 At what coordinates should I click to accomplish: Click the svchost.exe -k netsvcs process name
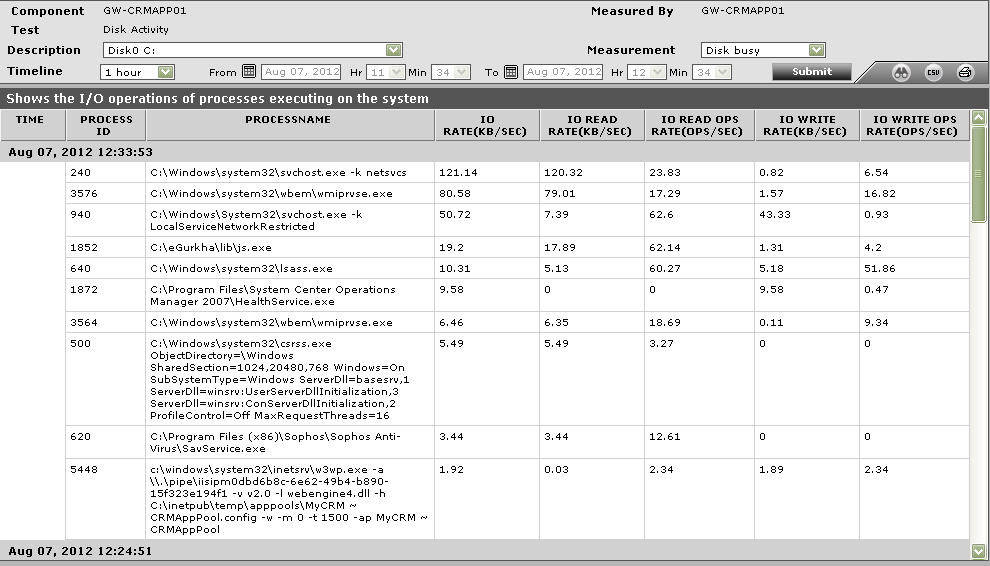tap(278, 172)
